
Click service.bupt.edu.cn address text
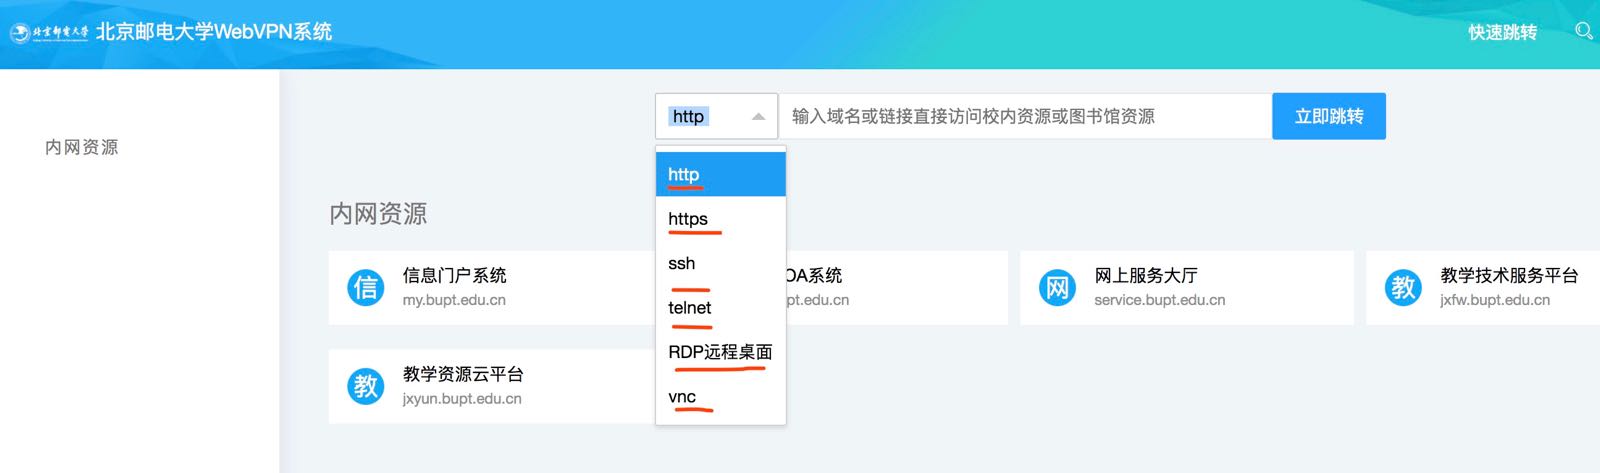click(x=1160, y=300)
